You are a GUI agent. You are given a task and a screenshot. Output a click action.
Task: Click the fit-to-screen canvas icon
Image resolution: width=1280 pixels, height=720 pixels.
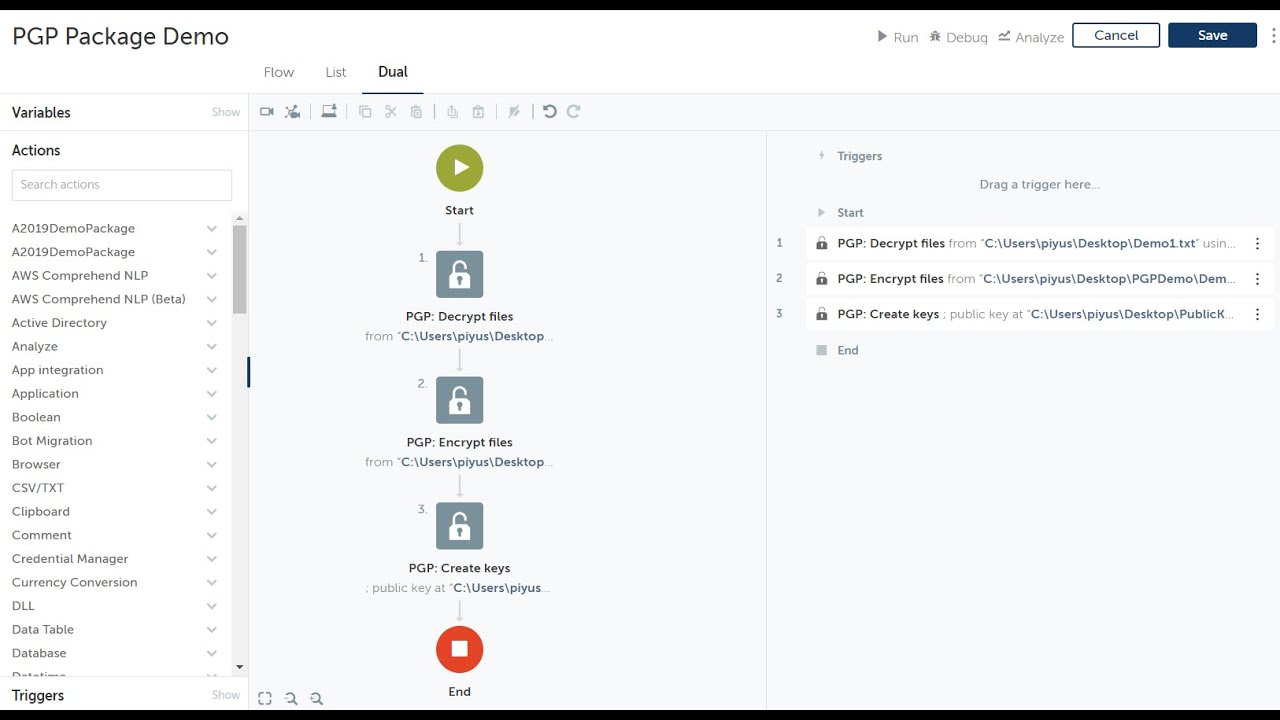click(x=265, y=699)
